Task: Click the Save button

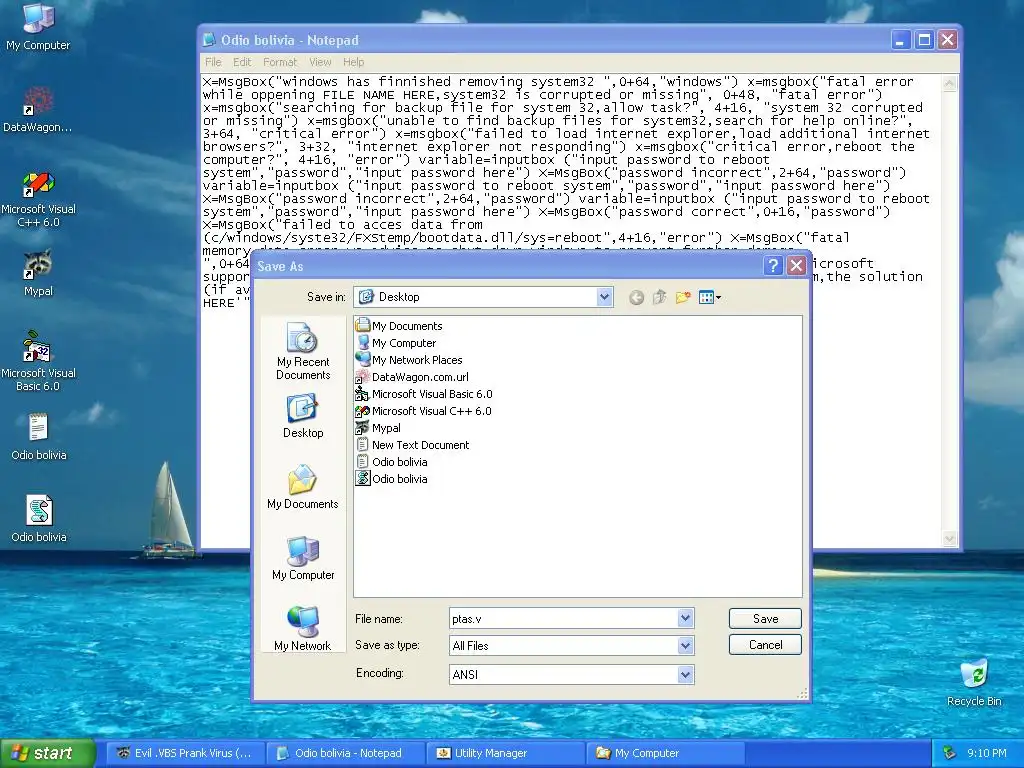Action: coord(765,618)
